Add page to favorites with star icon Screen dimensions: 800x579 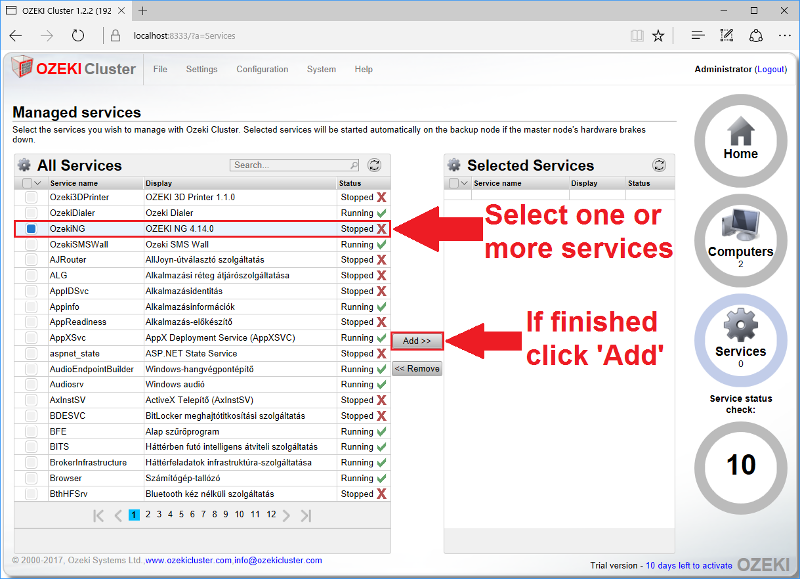point(658,36)
